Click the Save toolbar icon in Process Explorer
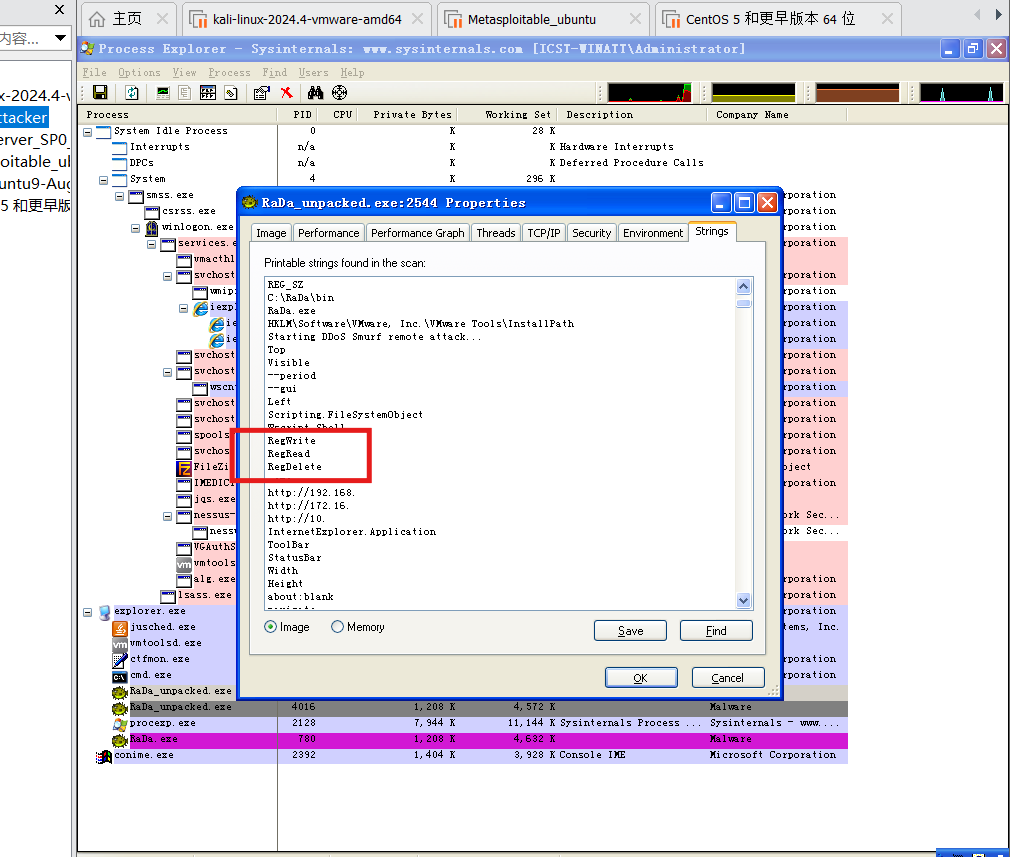 coord(100,93)
